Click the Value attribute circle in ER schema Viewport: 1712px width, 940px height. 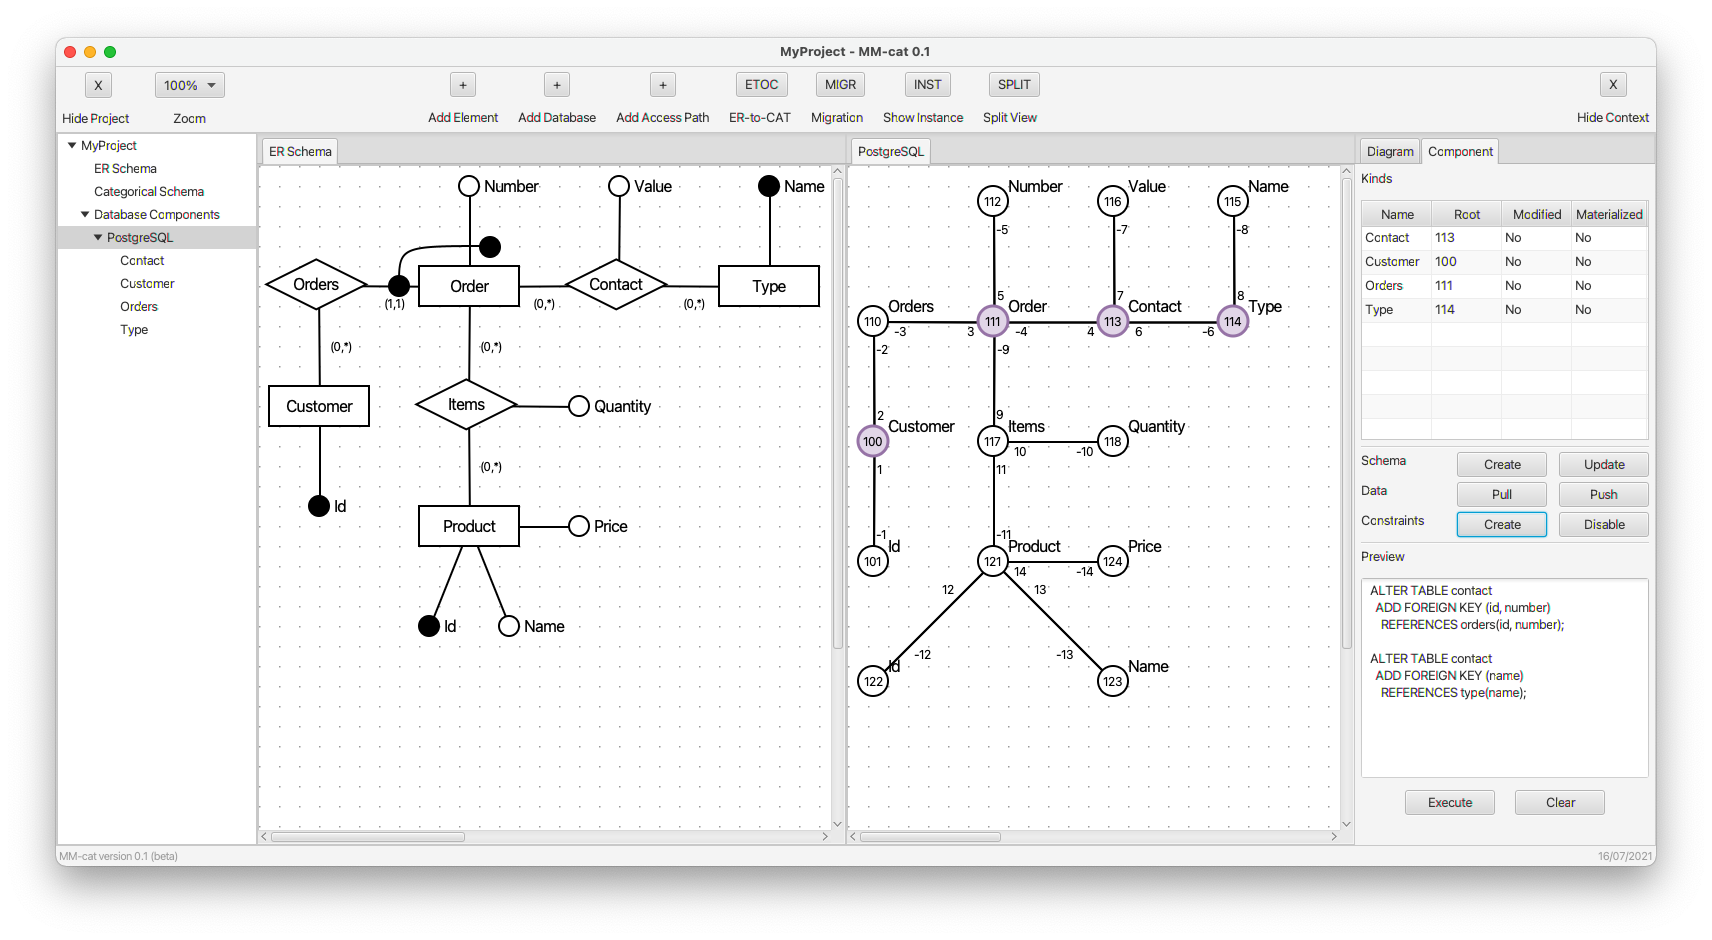coord(619,186)
